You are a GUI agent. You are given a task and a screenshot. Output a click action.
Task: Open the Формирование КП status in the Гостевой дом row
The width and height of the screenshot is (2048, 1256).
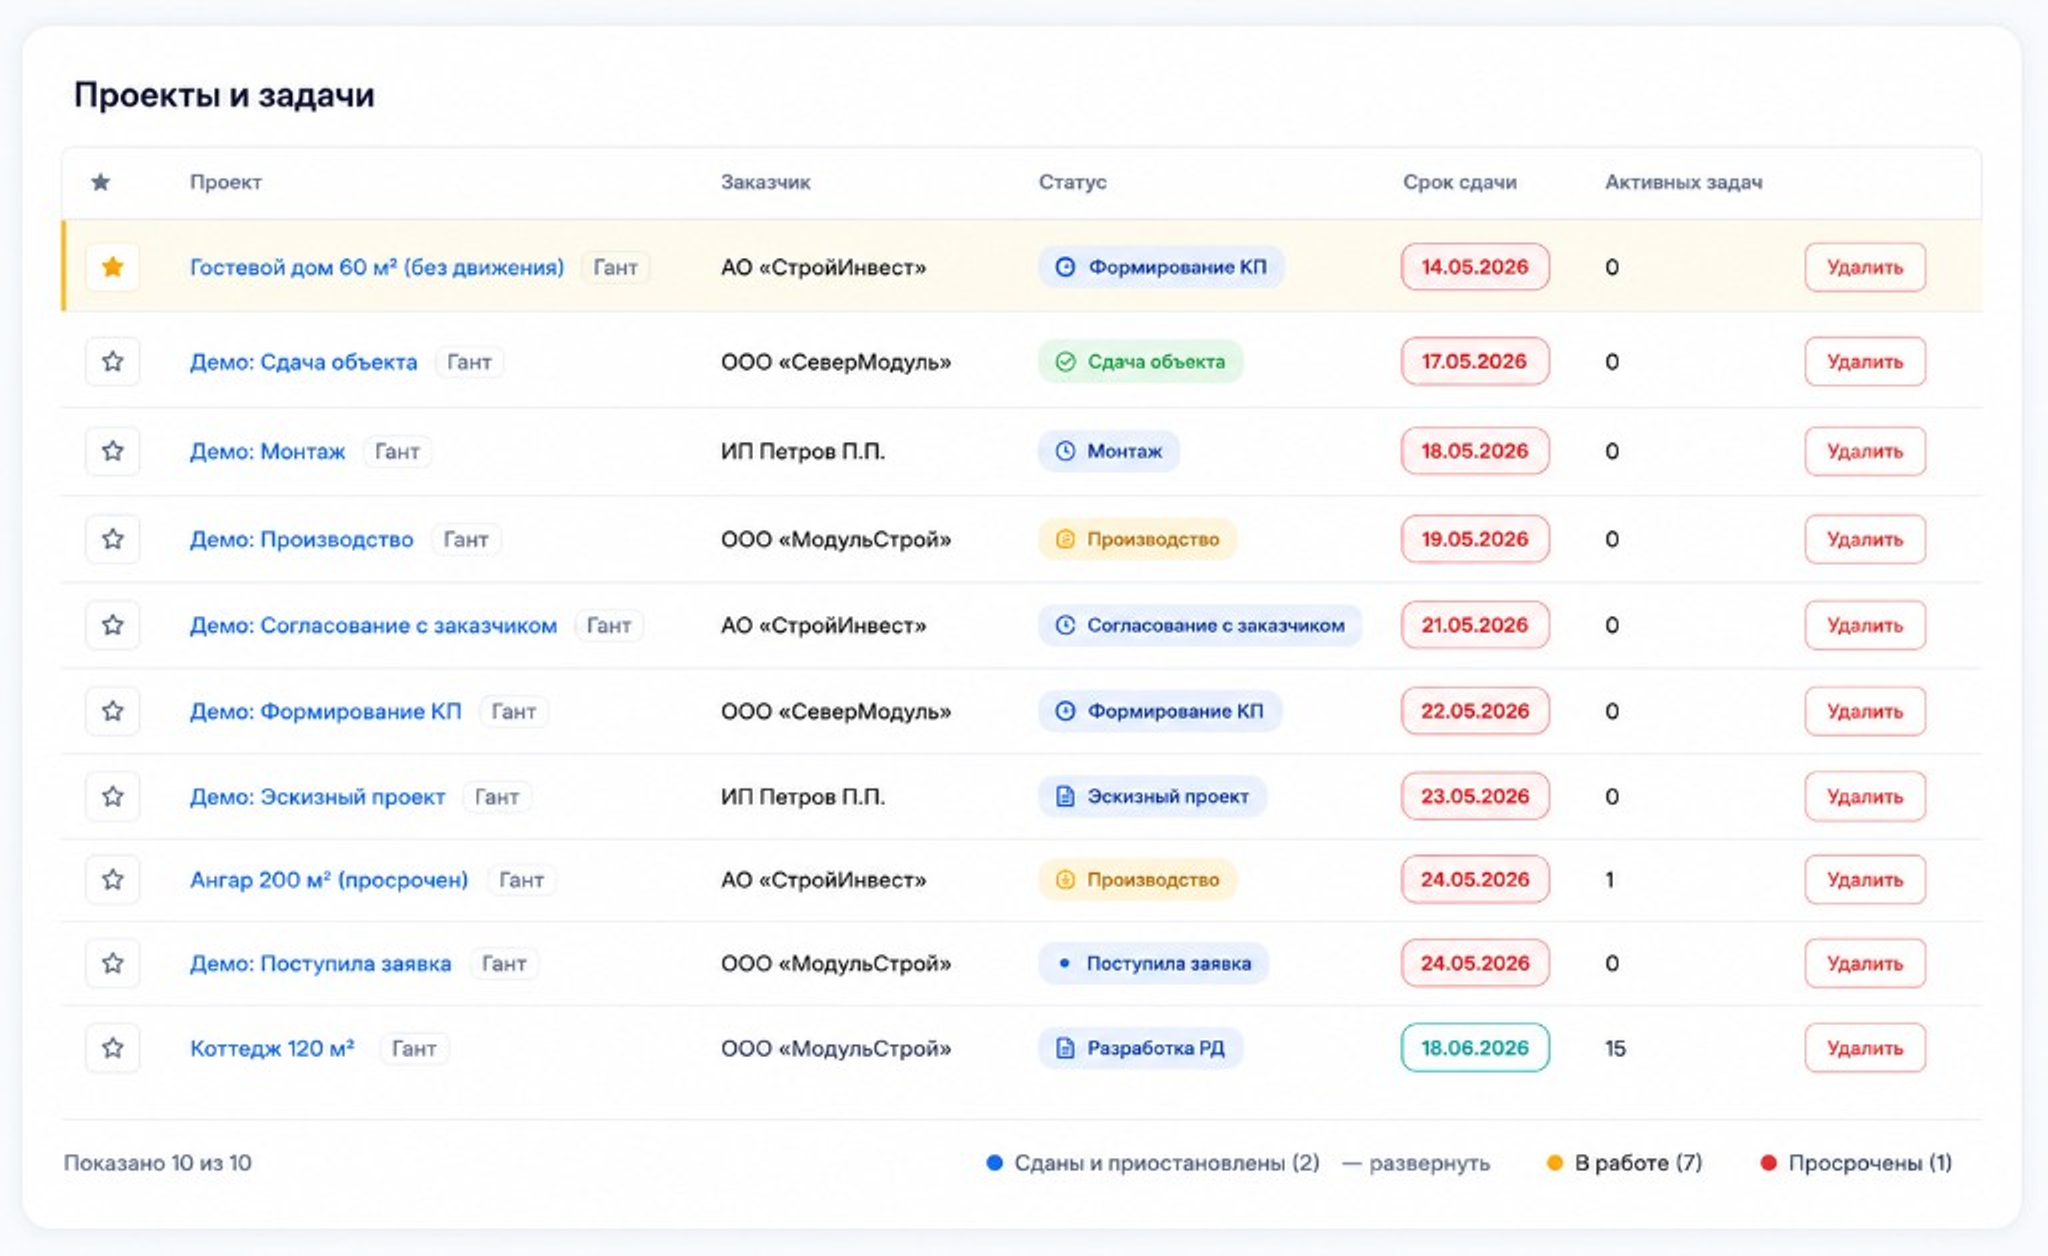(x=1161, y=267)
